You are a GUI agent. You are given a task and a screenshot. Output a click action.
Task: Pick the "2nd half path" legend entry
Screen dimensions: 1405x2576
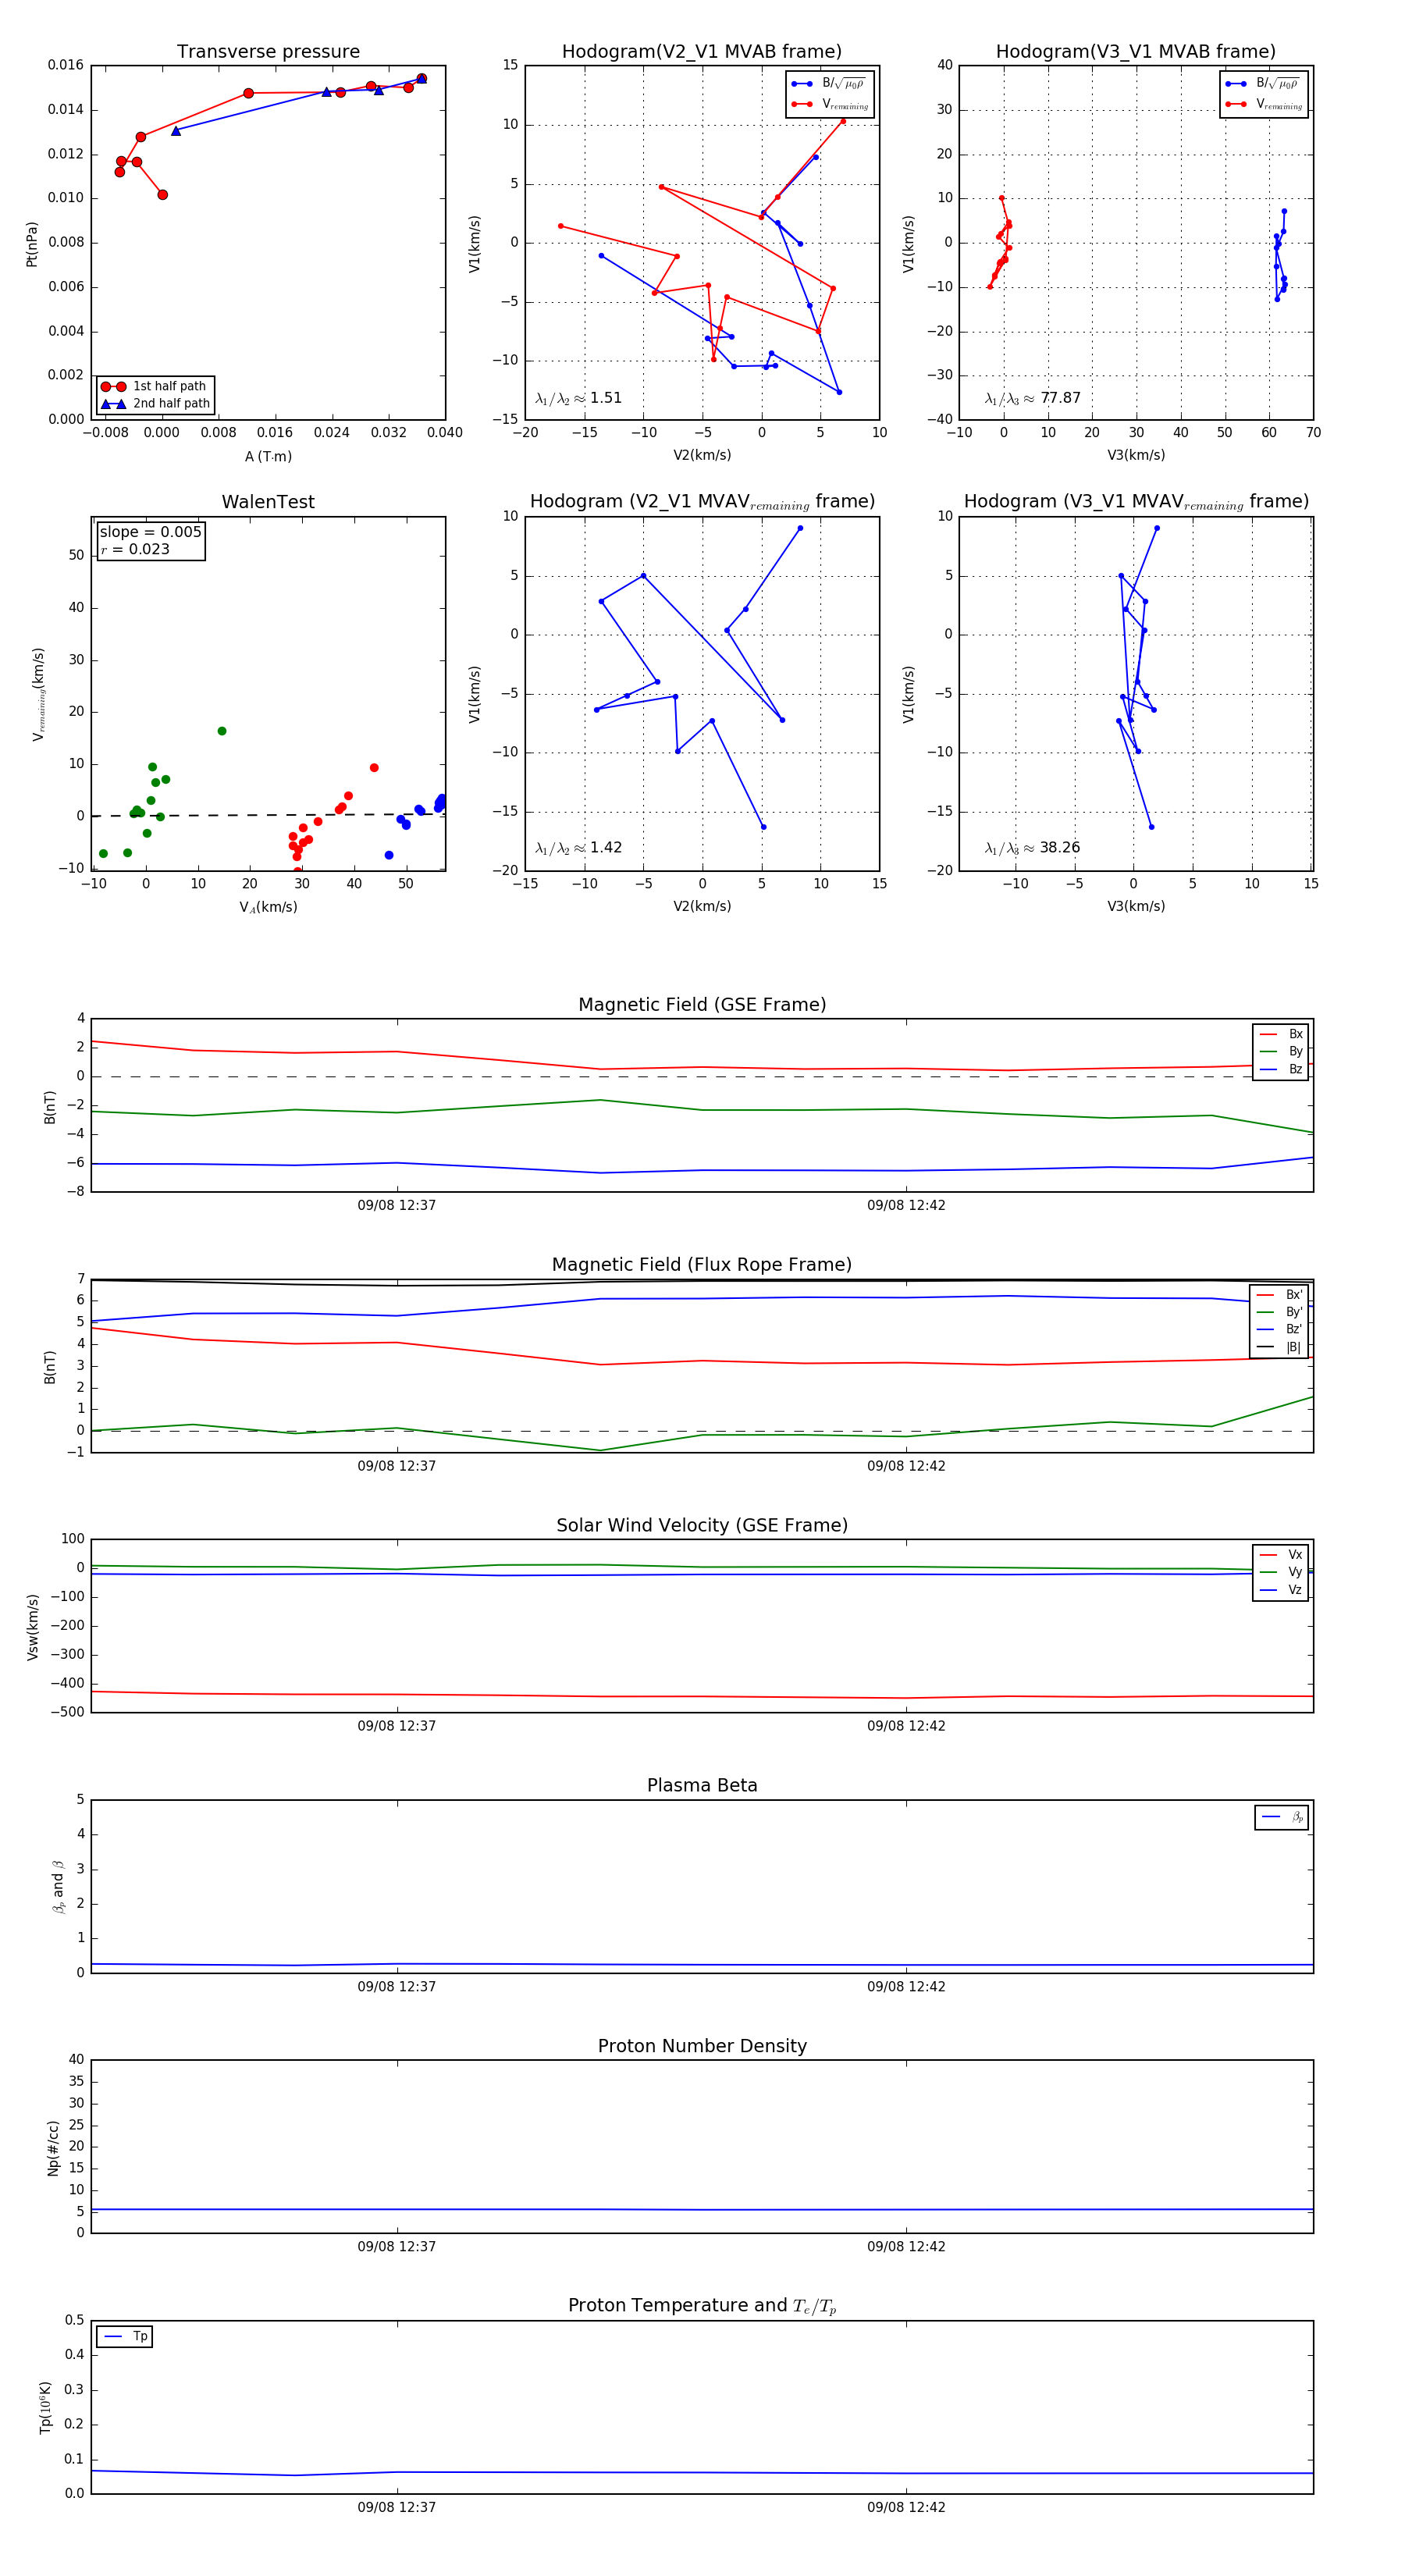(x=155, y=404)
